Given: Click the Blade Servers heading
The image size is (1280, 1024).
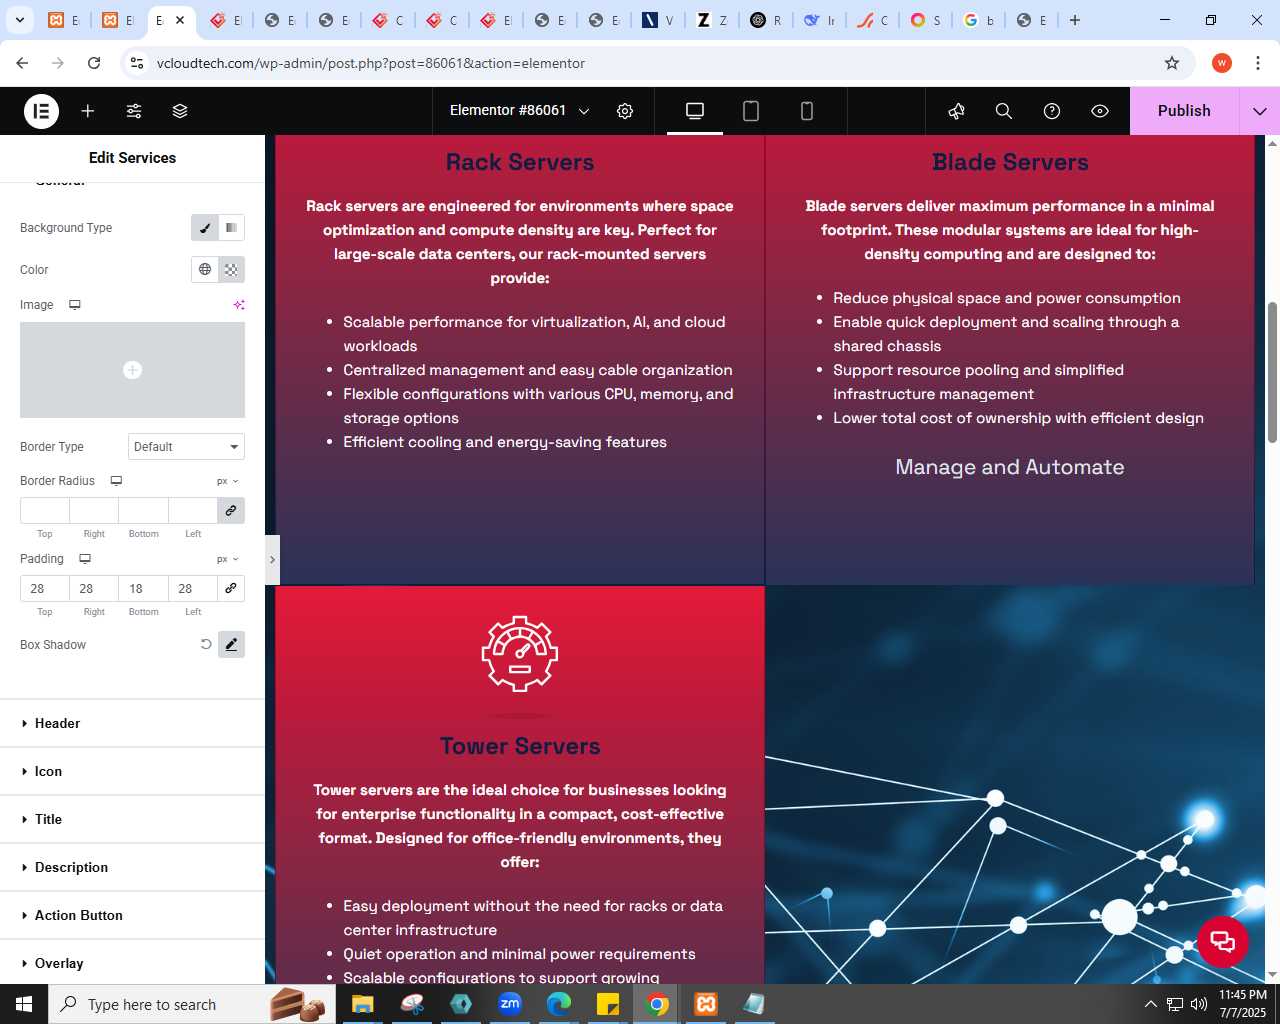Looking at the screenshot, I should coord(1010,162).
